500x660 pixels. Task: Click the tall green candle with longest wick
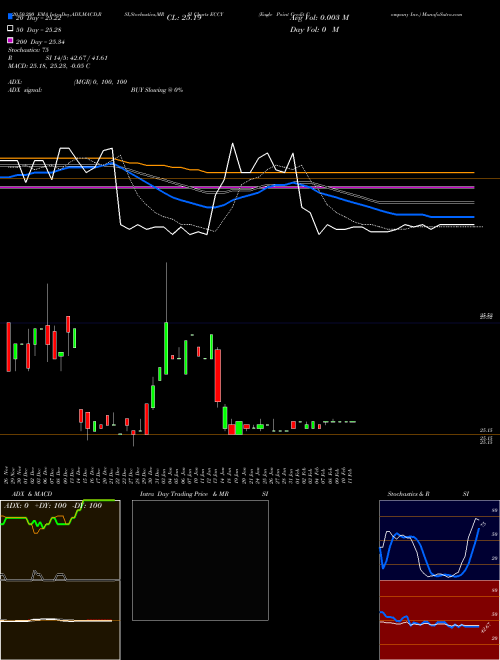(166, 348)
